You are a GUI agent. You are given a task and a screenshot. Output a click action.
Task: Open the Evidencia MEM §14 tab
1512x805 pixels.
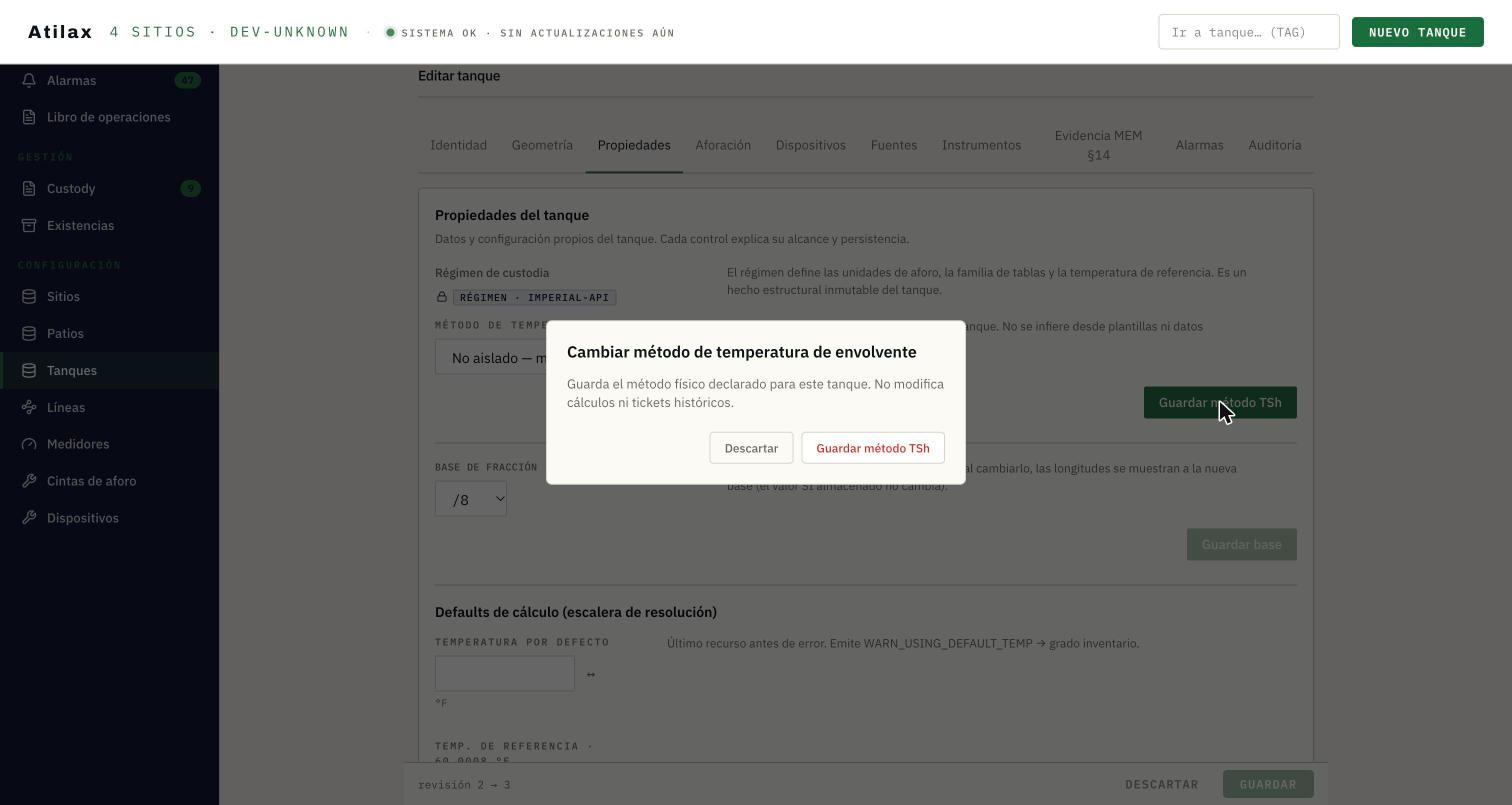1098,145
